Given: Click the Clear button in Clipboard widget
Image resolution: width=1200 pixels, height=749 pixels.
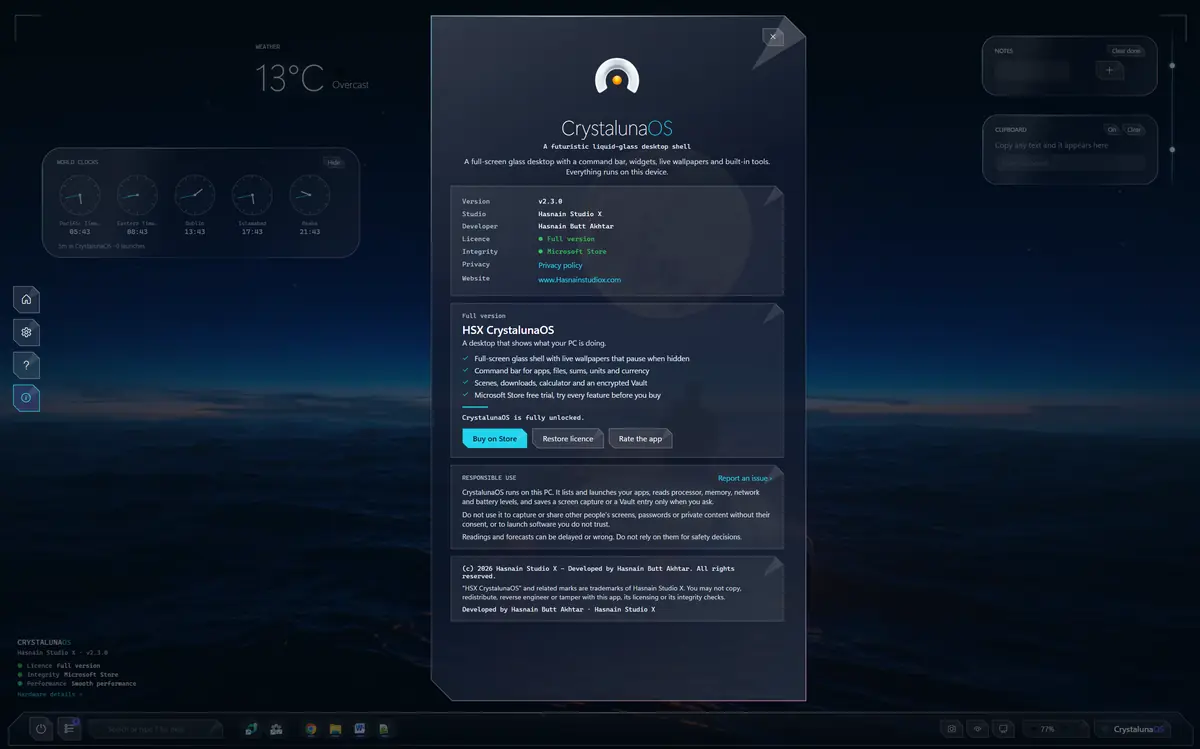Looking at the screenshot, I should pos(1134,129).
